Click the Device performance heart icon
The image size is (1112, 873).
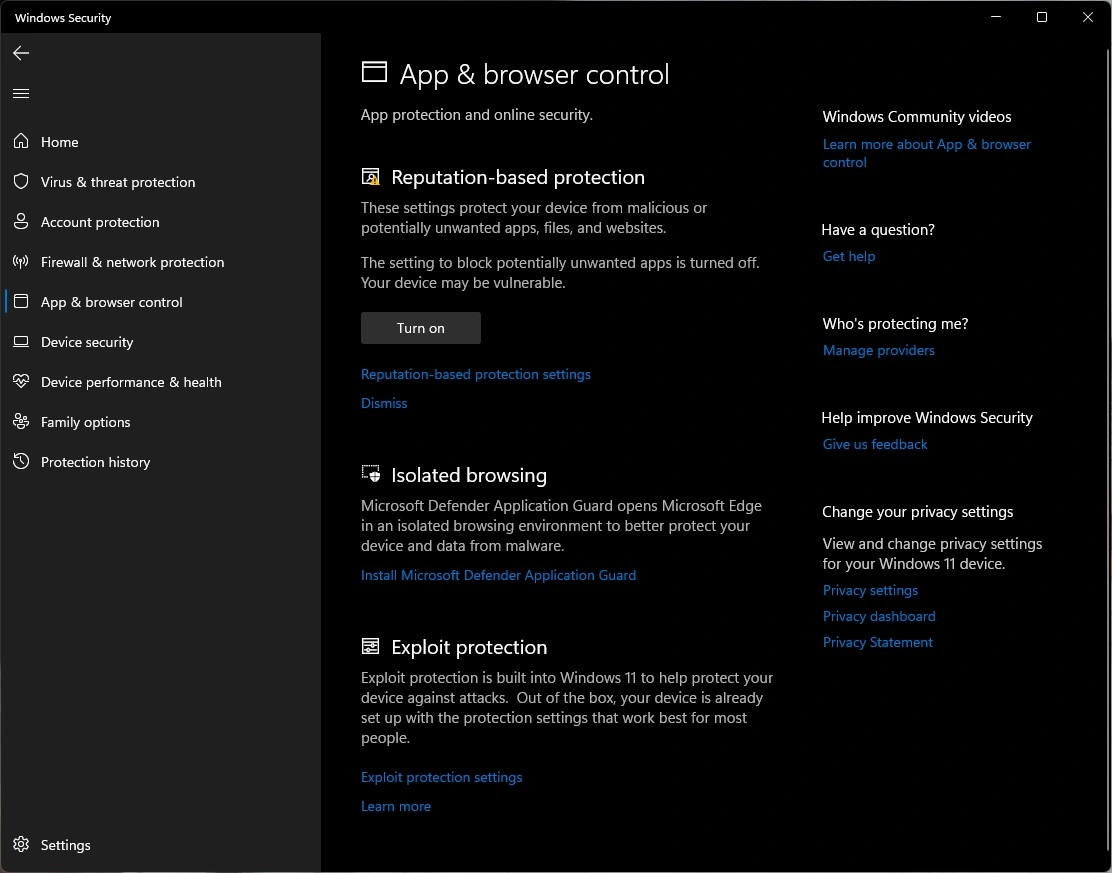pyautogui.click(x=21, y=382)
